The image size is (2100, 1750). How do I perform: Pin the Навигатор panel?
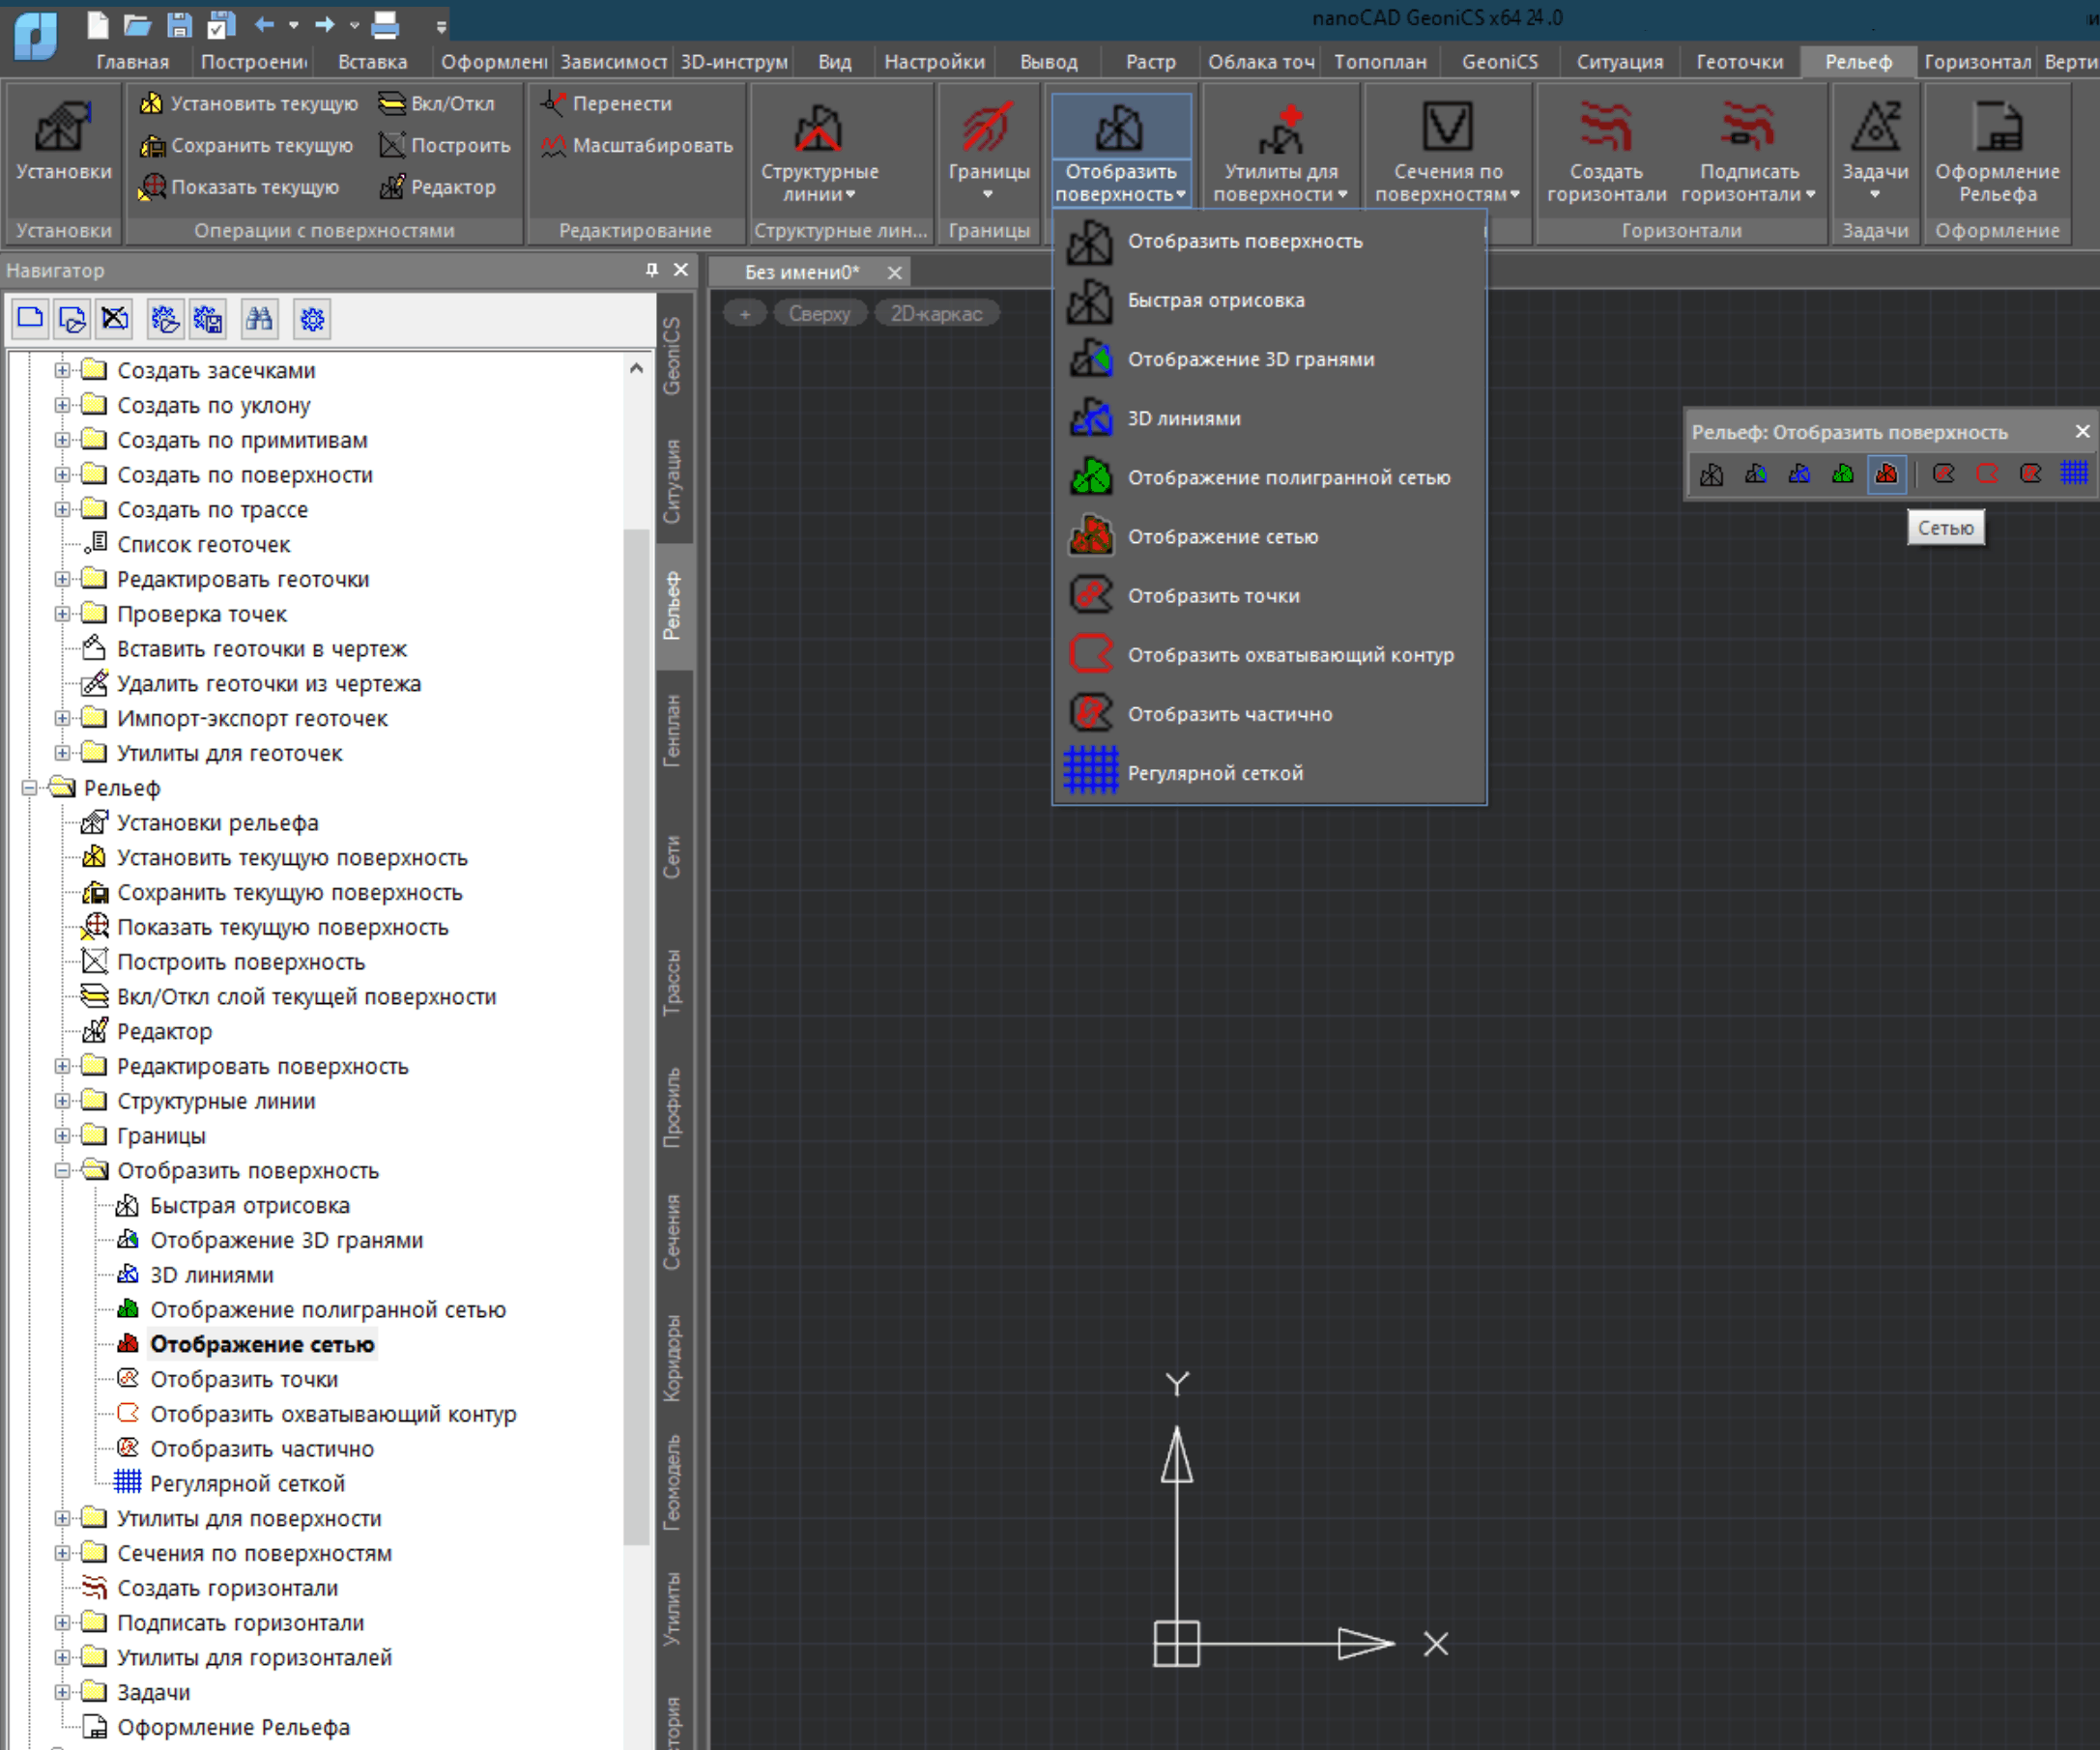pyautogui.click(x=652, y=270)
